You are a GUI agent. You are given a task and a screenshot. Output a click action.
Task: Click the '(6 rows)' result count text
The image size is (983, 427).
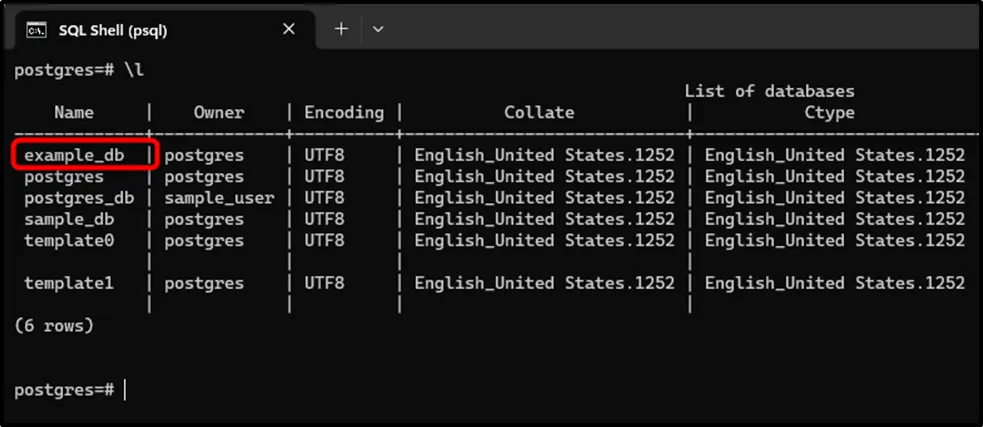coord(54,326)
